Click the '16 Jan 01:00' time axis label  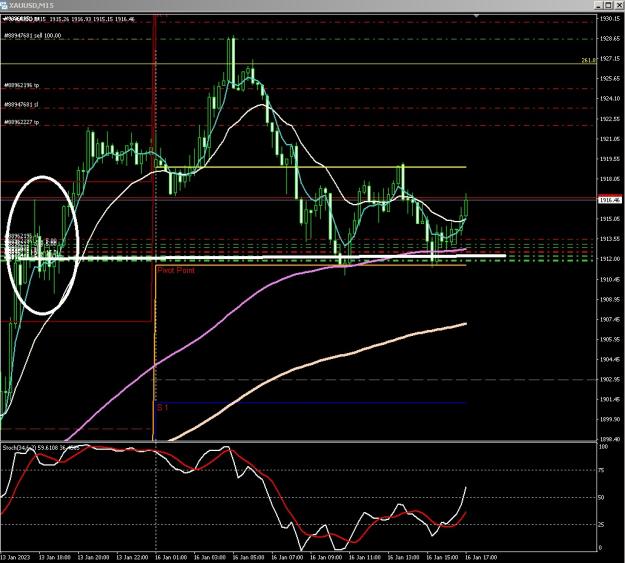click(171, 557)
